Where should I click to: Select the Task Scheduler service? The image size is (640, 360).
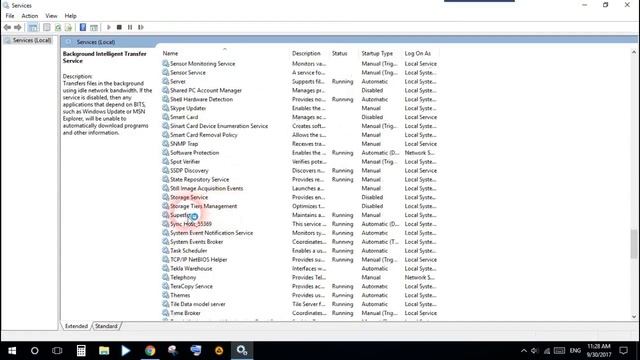click(x=300, y=251)
